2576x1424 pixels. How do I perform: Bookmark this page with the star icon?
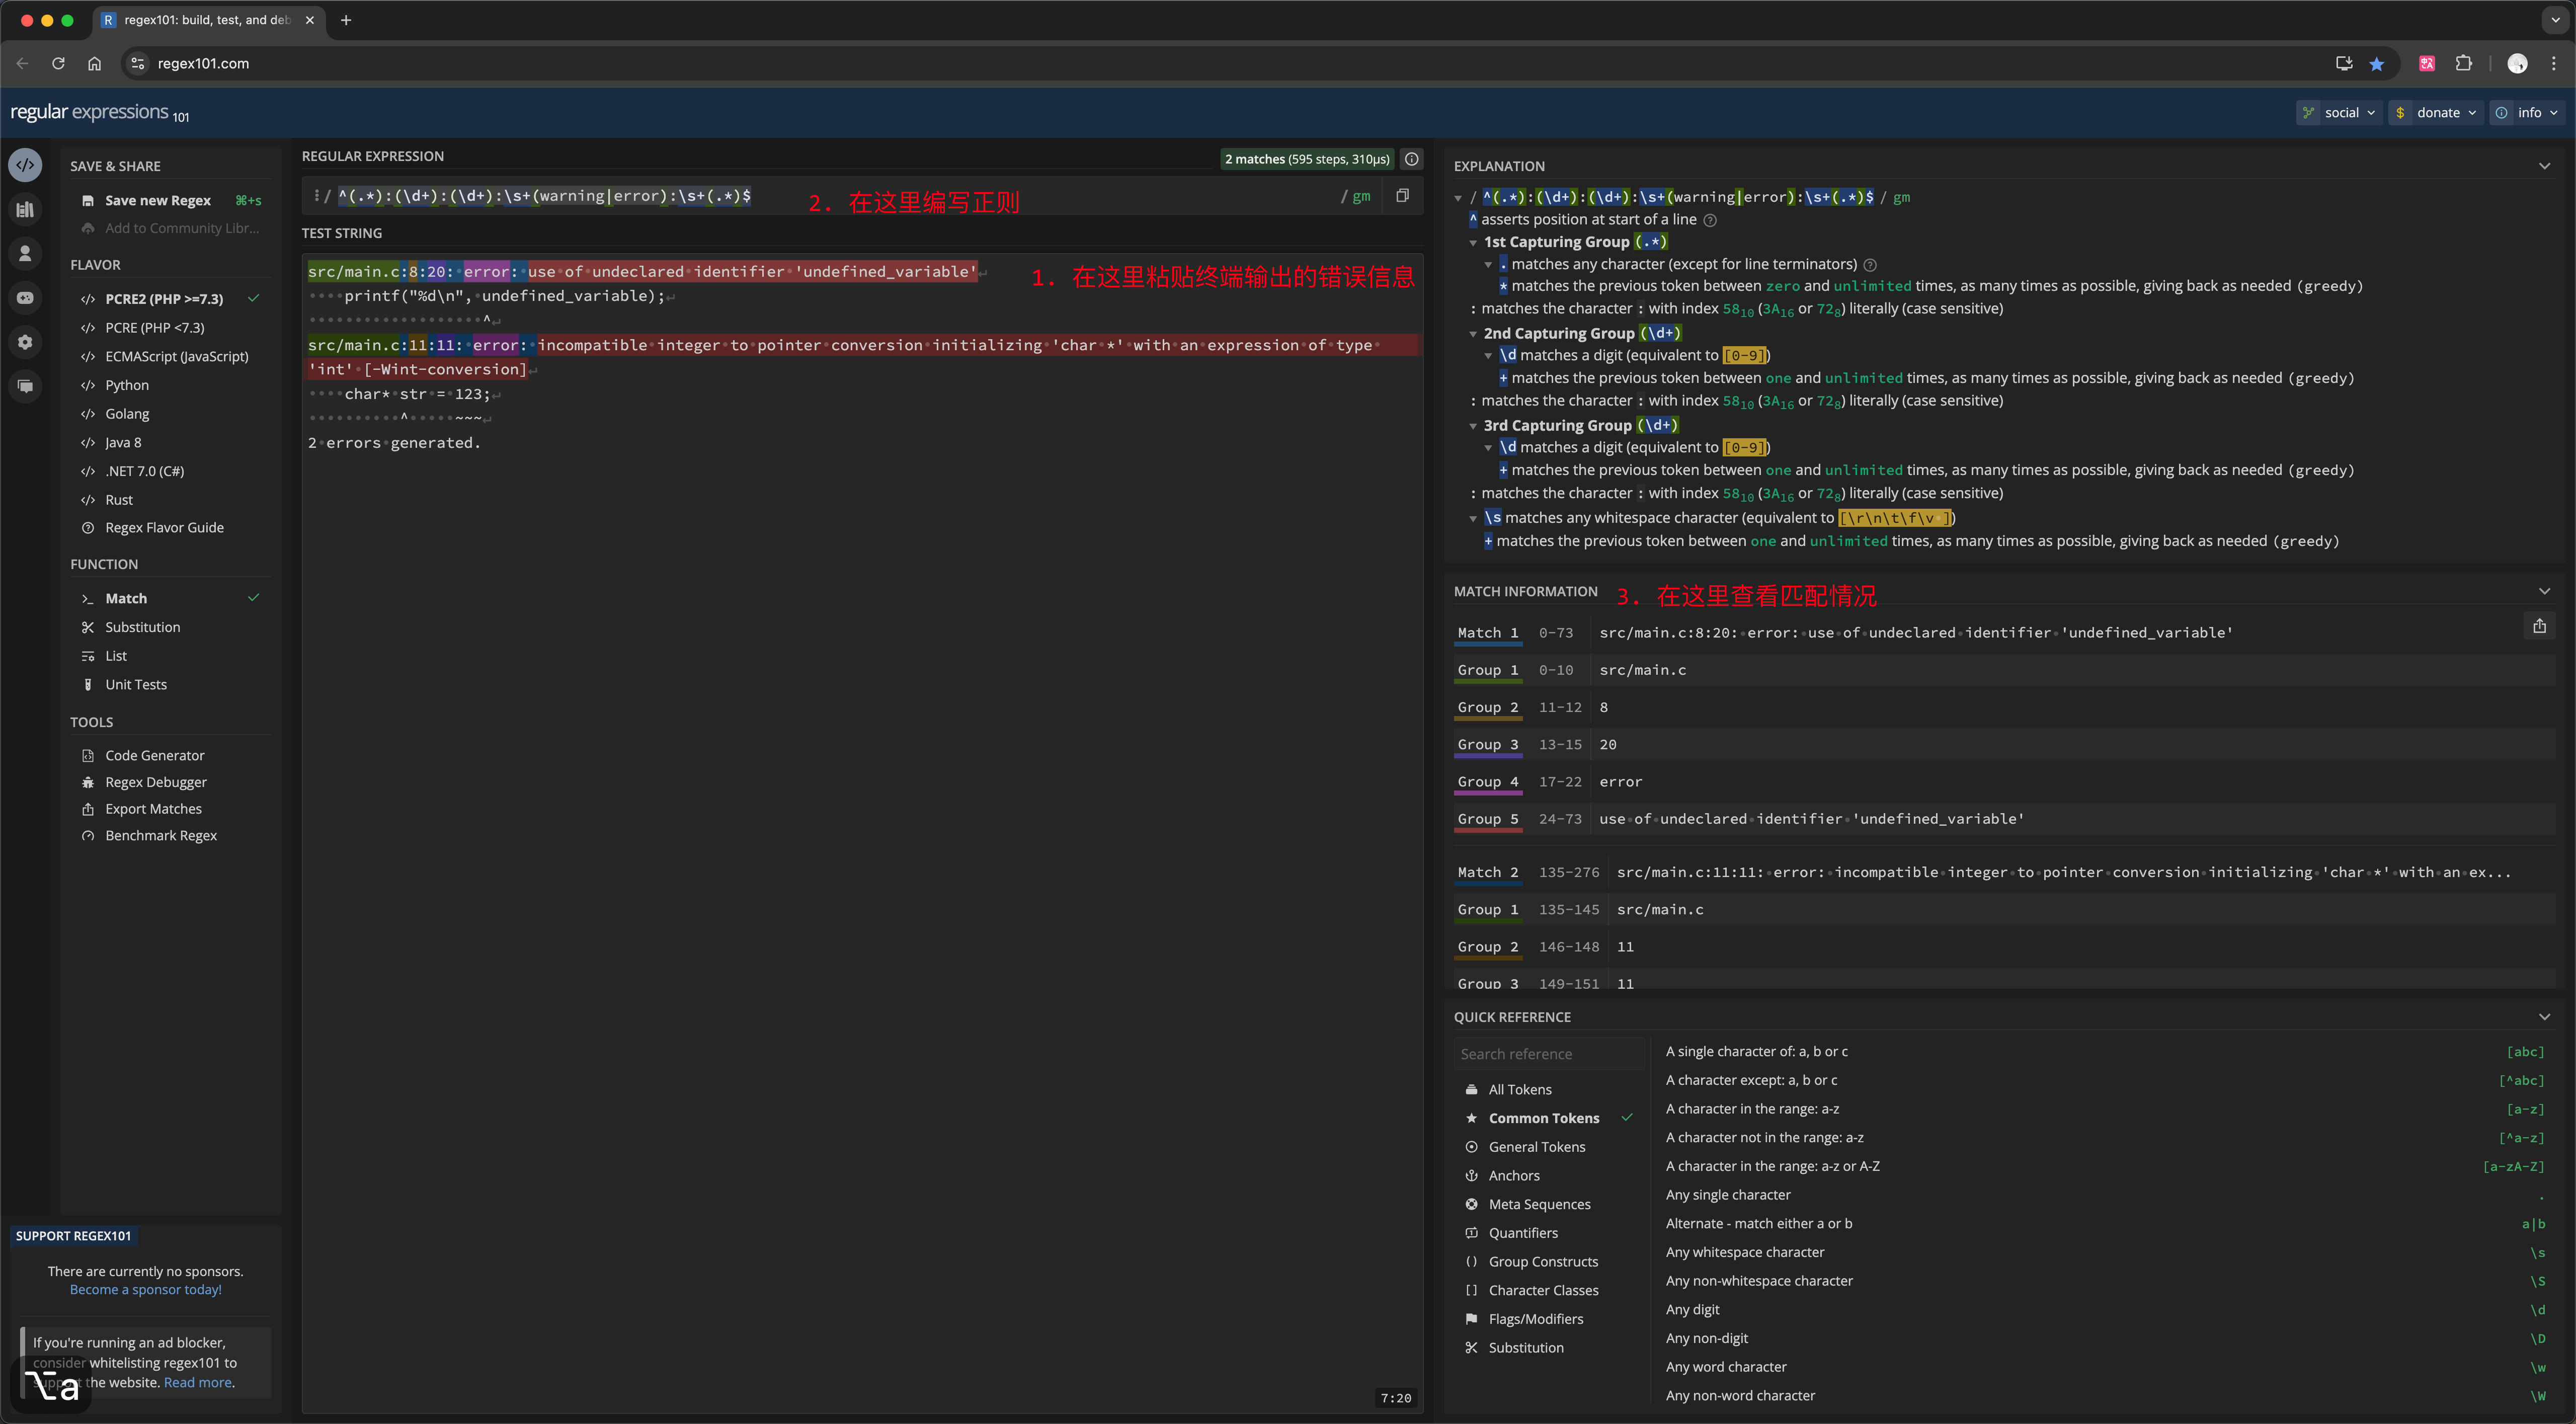(x=2377, y=64)
